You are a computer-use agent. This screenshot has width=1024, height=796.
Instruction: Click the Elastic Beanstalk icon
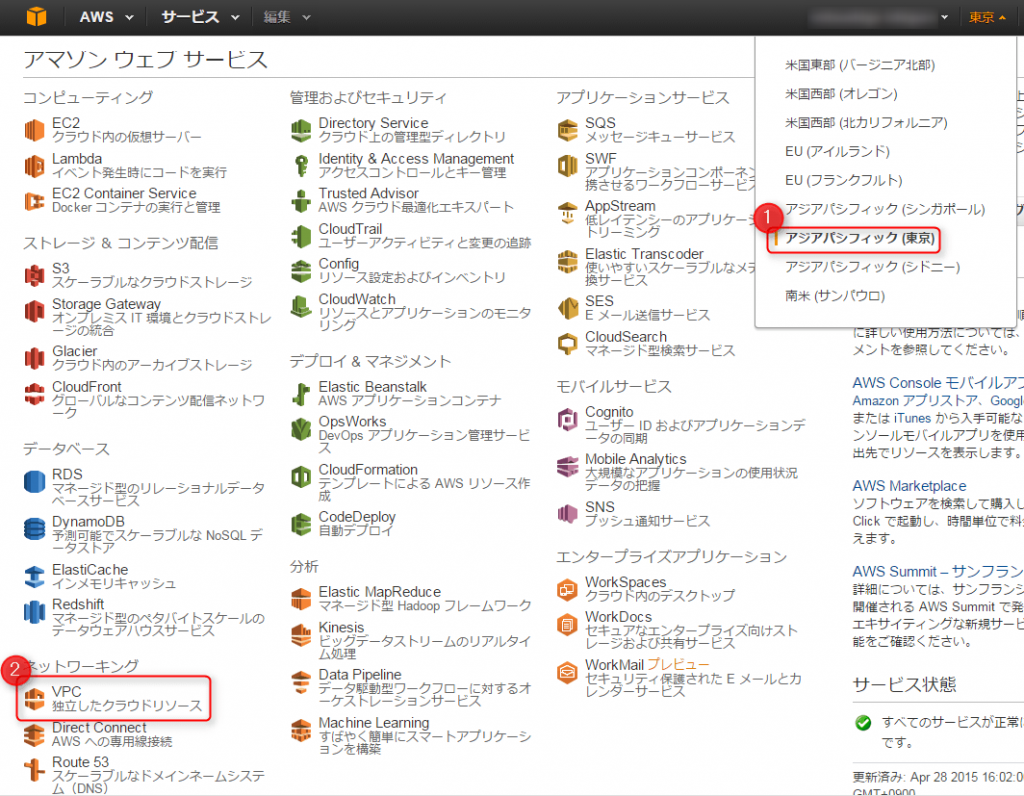[300, 394]
